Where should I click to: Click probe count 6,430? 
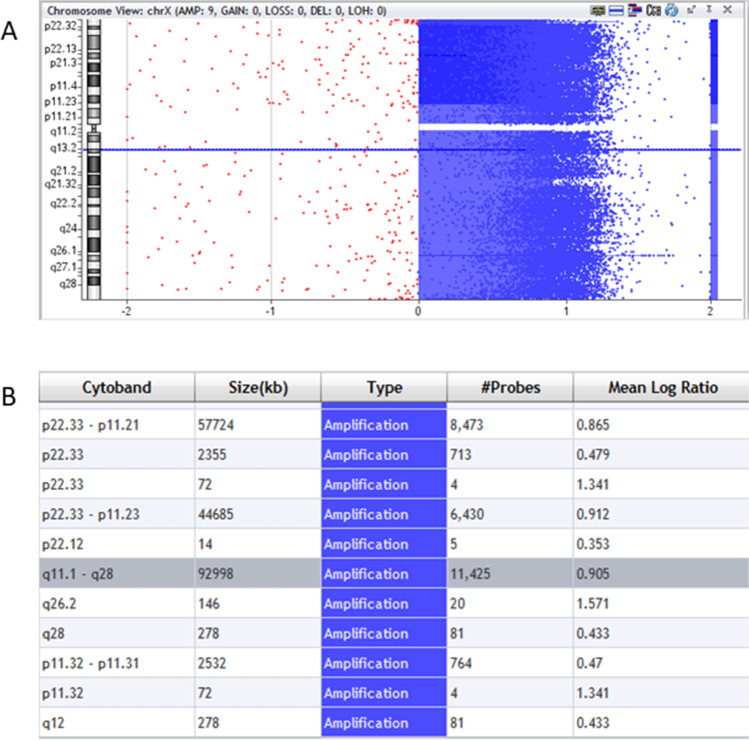click(467, 514)
